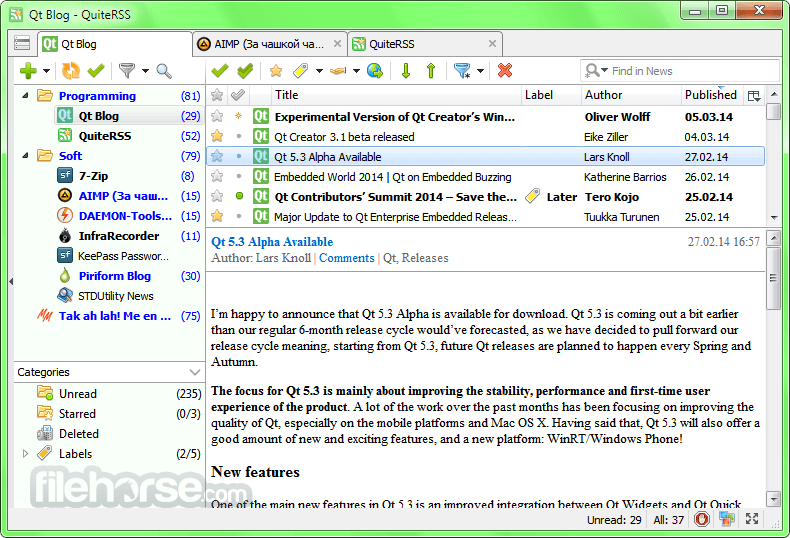The image size is (790, 538).
Task: Toggle star on Experimental Version of Qt Creator row
Action: pyautogui.click(x=217, y=116)
